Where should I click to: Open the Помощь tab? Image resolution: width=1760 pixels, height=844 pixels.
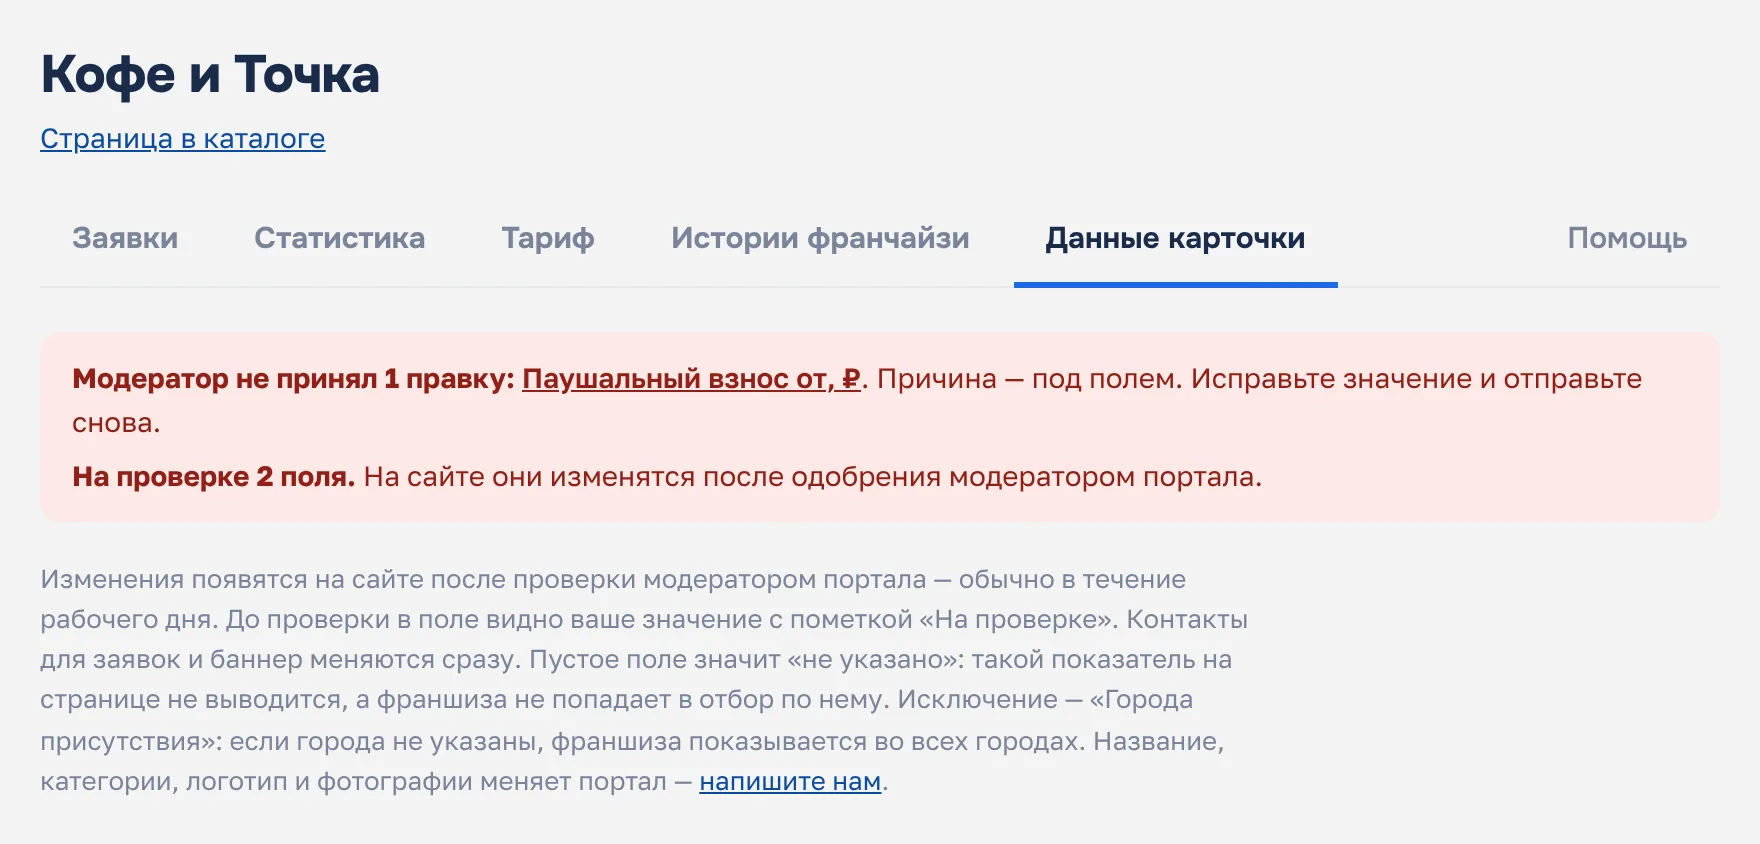(x=1627, y=238)
